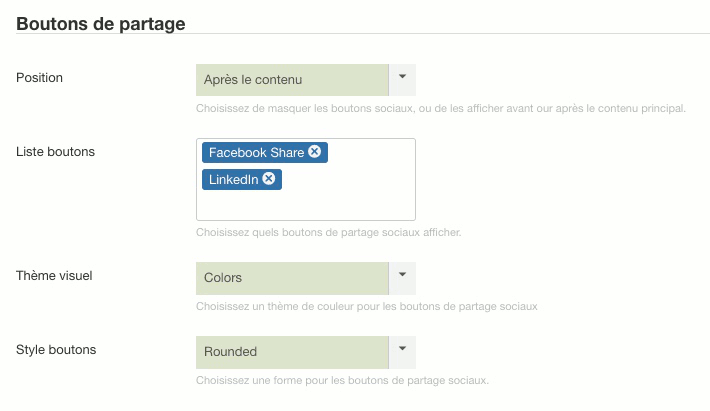Click the 'Colors' theme select field
The height and width of the screenshot is (411, 710).
click(x=292, y=278)
